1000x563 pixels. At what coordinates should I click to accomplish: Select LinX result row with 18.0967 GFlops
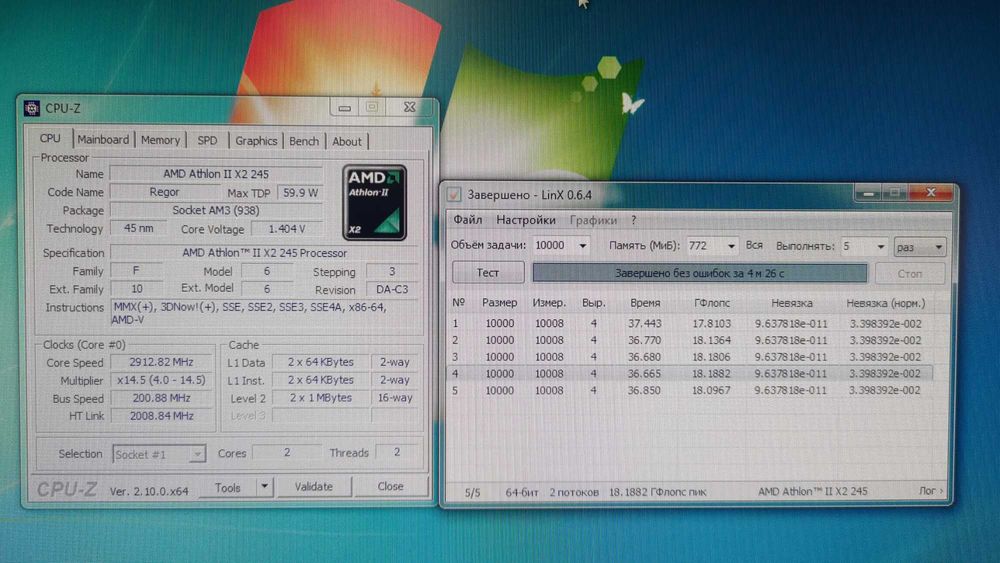(x=691, y=390)
